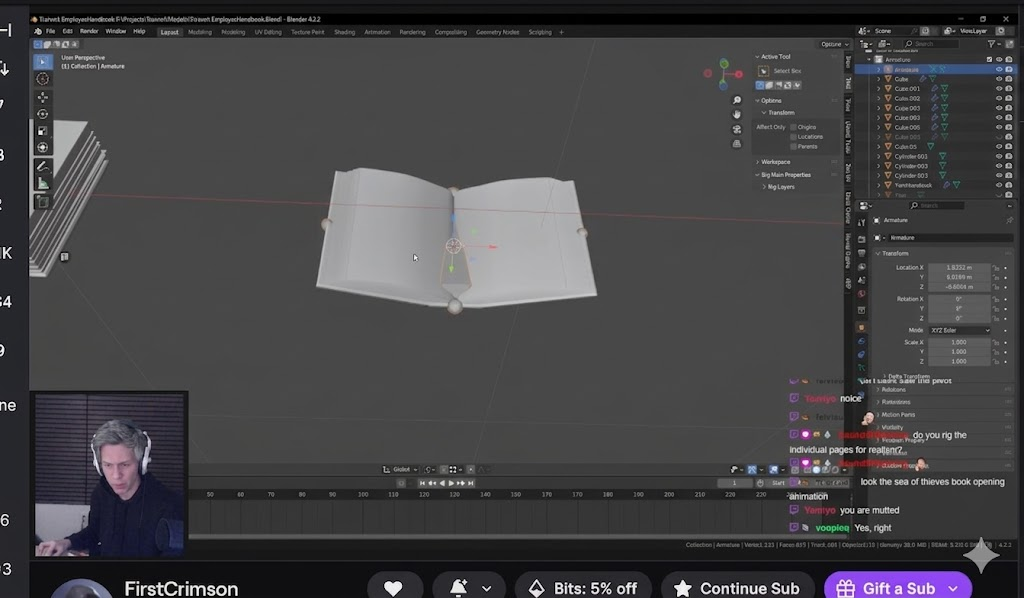Enable the Parents checkbox under Affect Only
Screen dimensions: 1024x598
[793, 146]
